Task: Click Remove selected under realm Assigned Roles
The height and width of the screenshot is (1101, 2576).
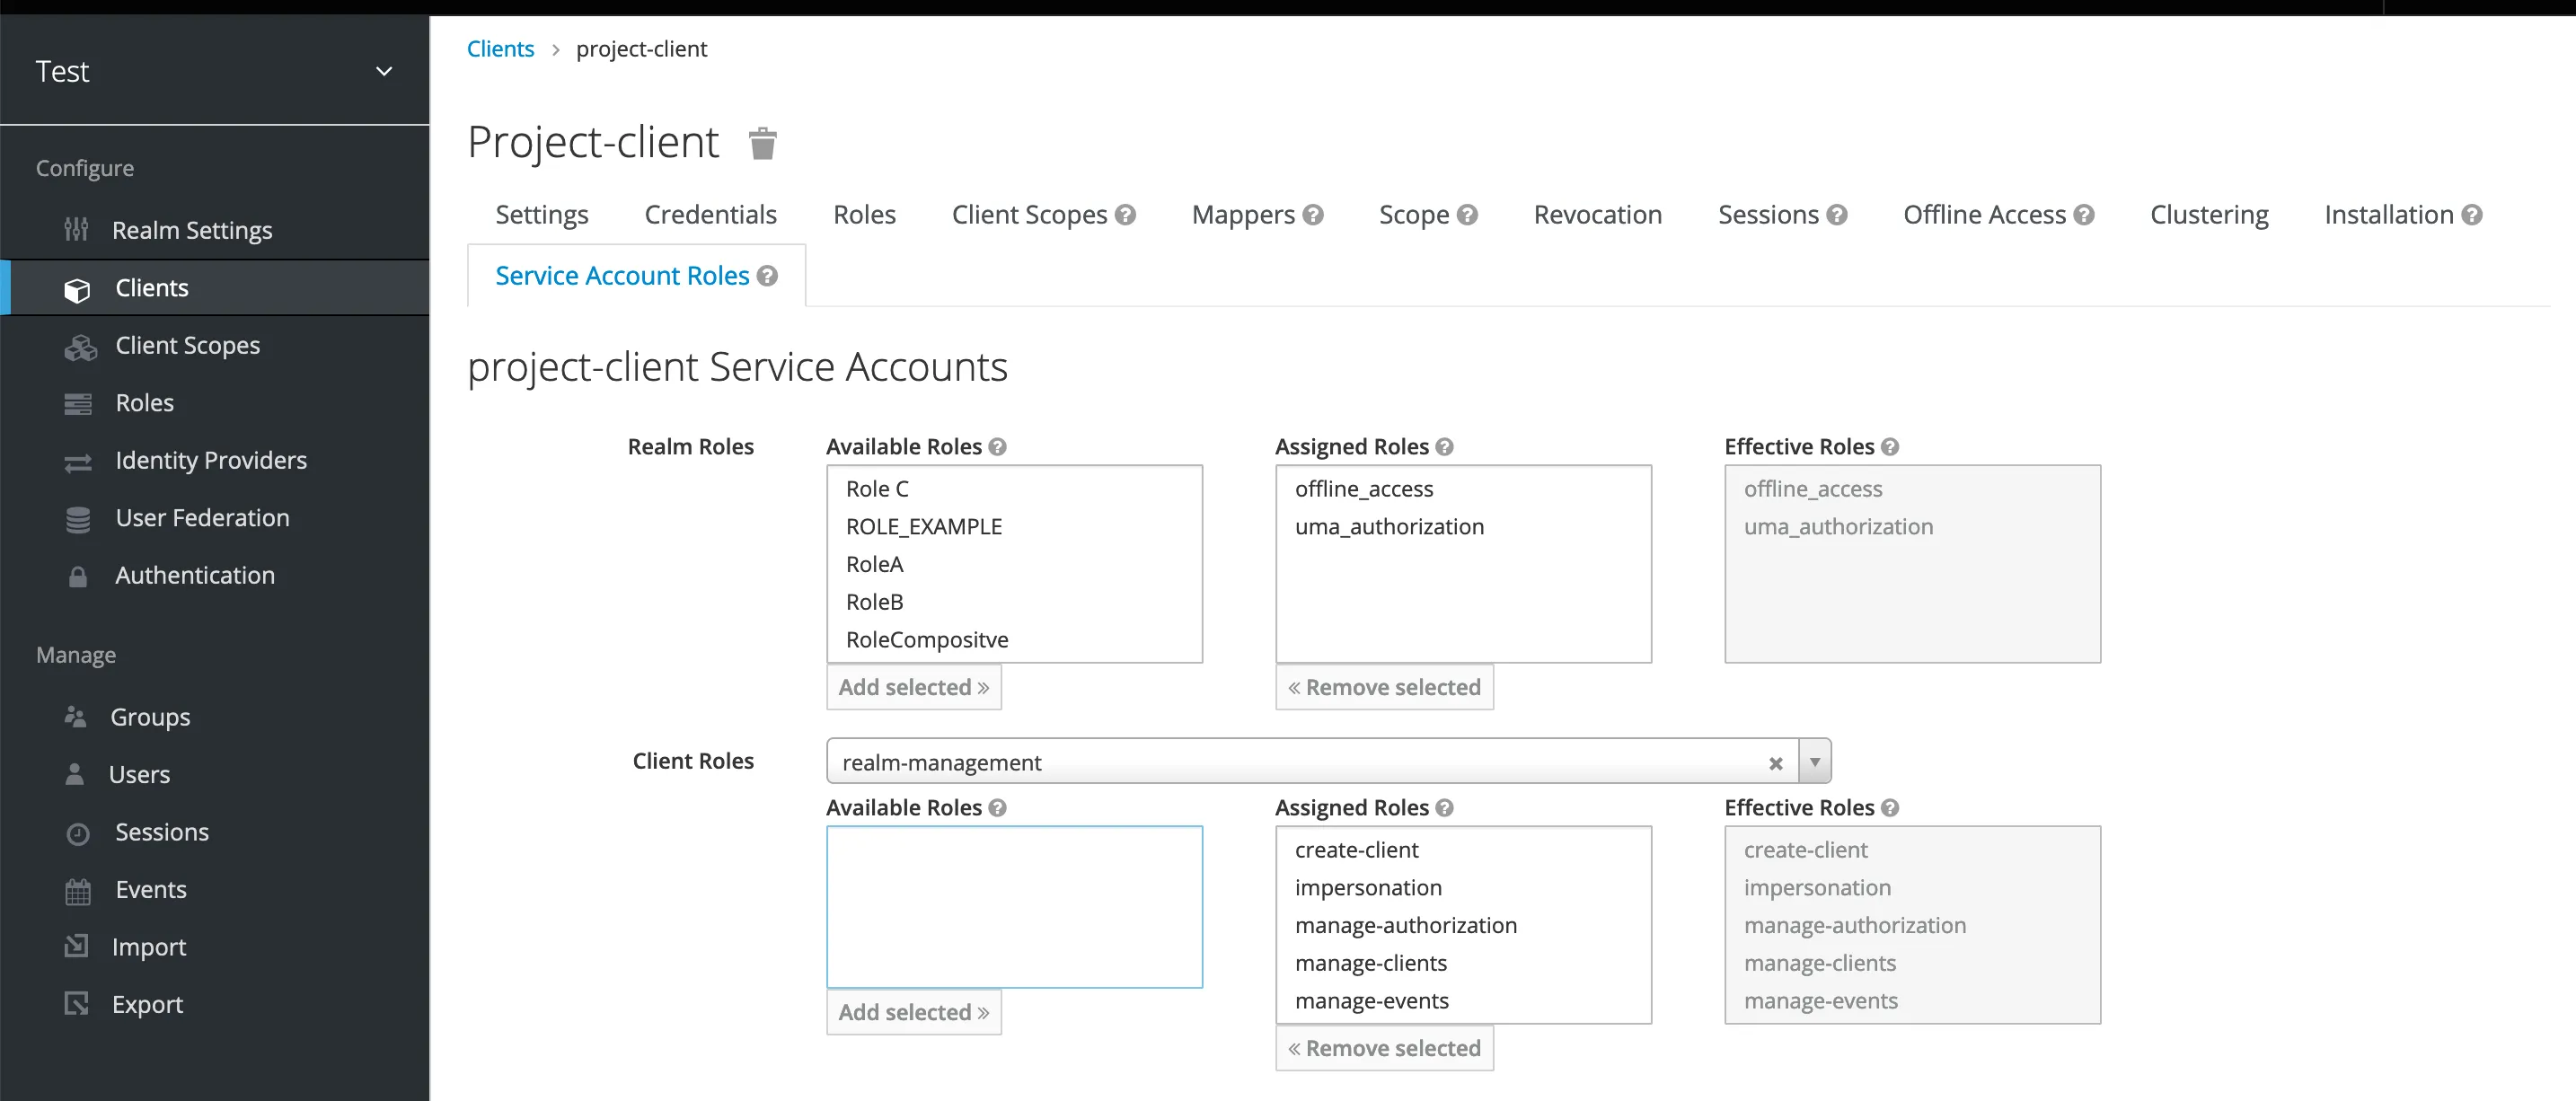Action: (x=1384, y=687)
